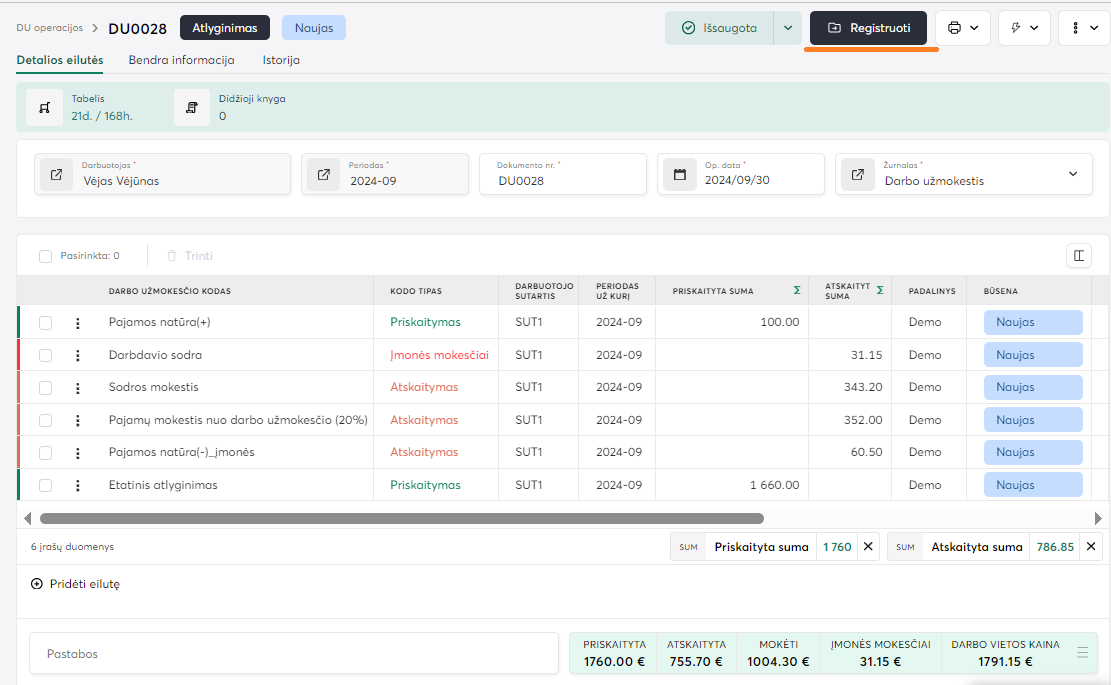Click the Tabelis timesheet icon

click(45, 108)
